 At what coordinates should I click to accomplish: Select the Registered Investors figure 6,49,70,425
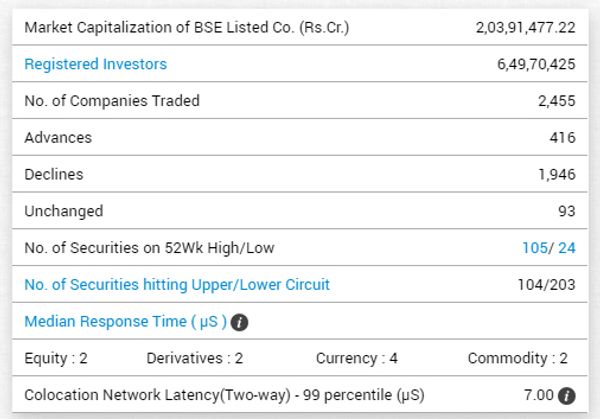tap(536, 64)
